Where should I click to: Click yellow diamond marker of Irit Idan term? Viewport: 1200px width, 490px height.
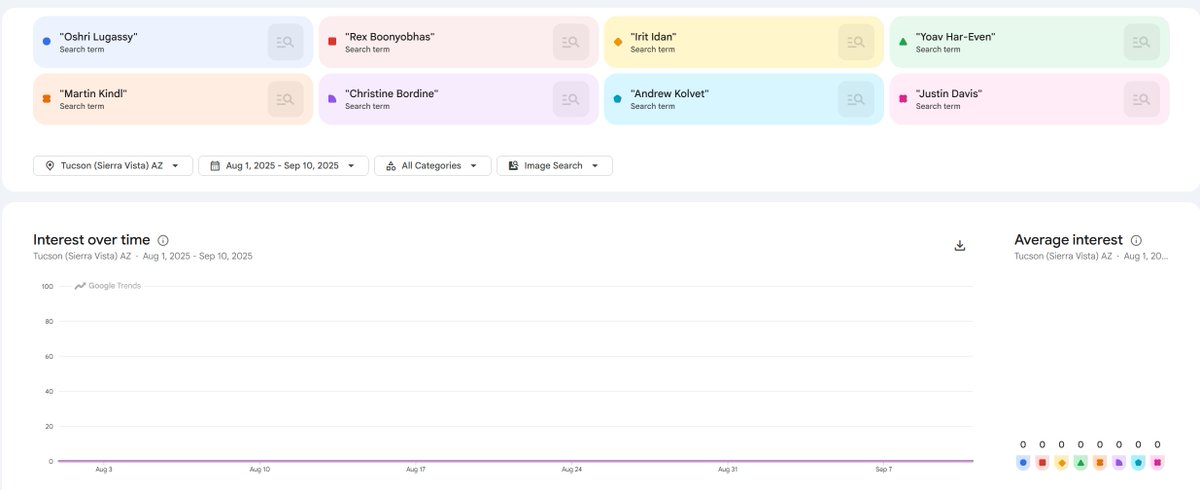pos(618,42)
